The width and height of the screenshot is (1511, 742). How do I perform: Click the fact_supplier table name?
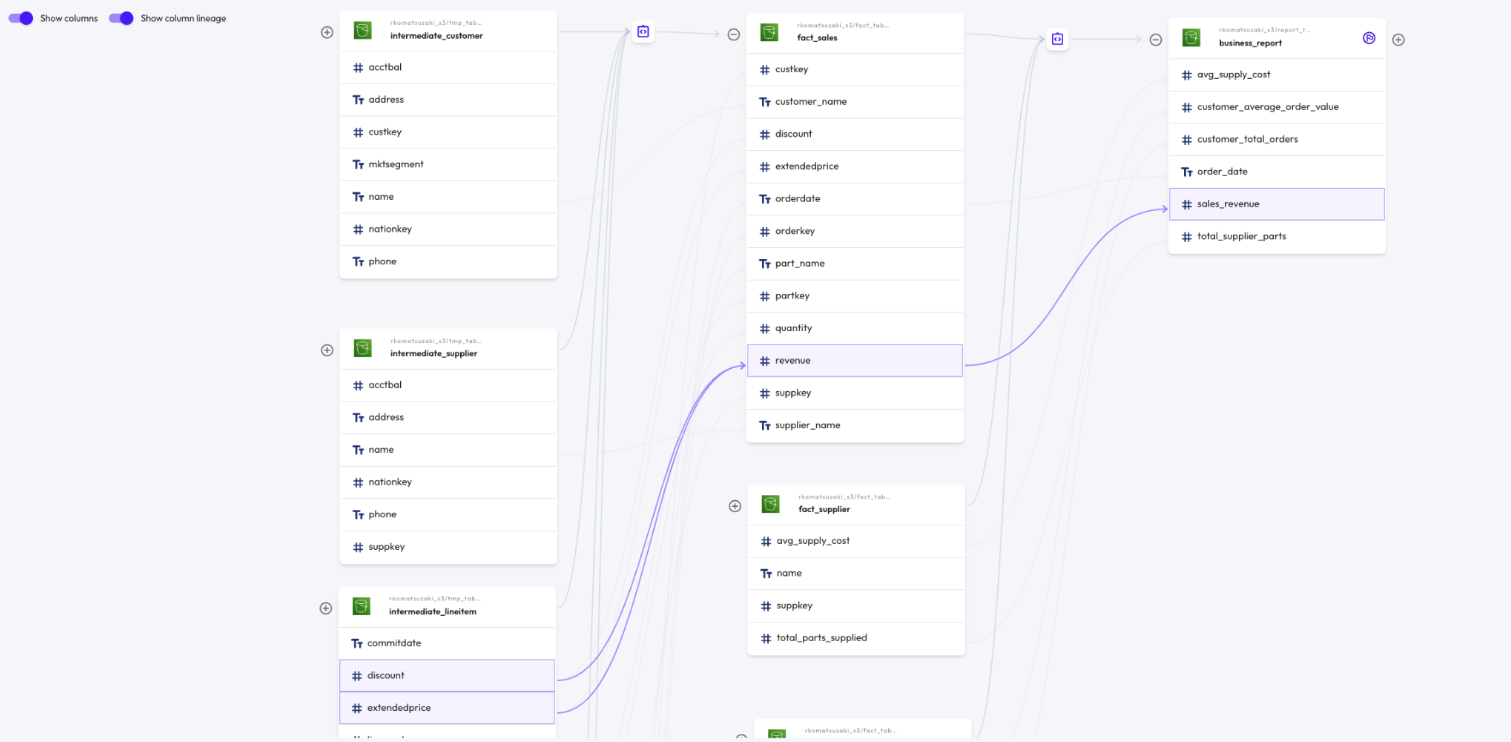click(x=822, y=509)
